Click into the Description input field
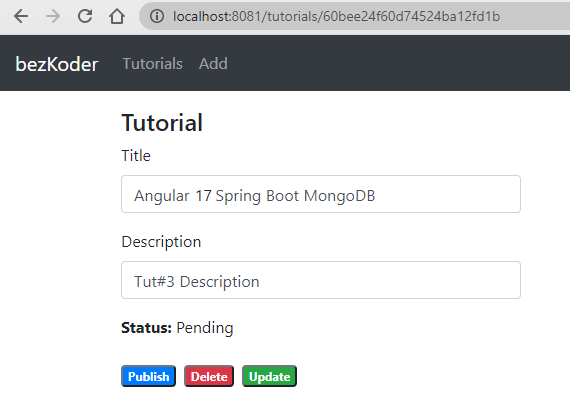This screenshot has width=570, height=400. click(x=321, y=280)
